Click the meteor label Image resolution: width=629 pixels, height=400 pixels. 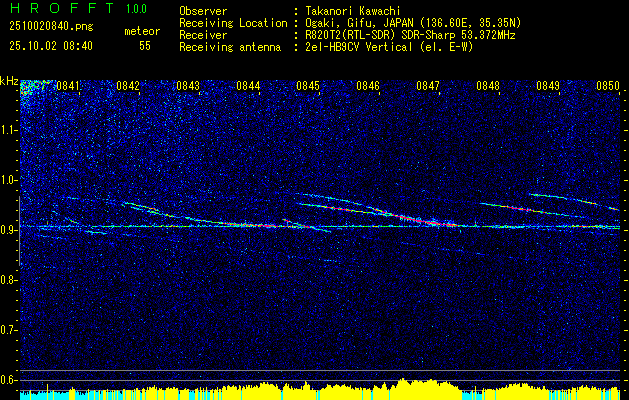142,31
